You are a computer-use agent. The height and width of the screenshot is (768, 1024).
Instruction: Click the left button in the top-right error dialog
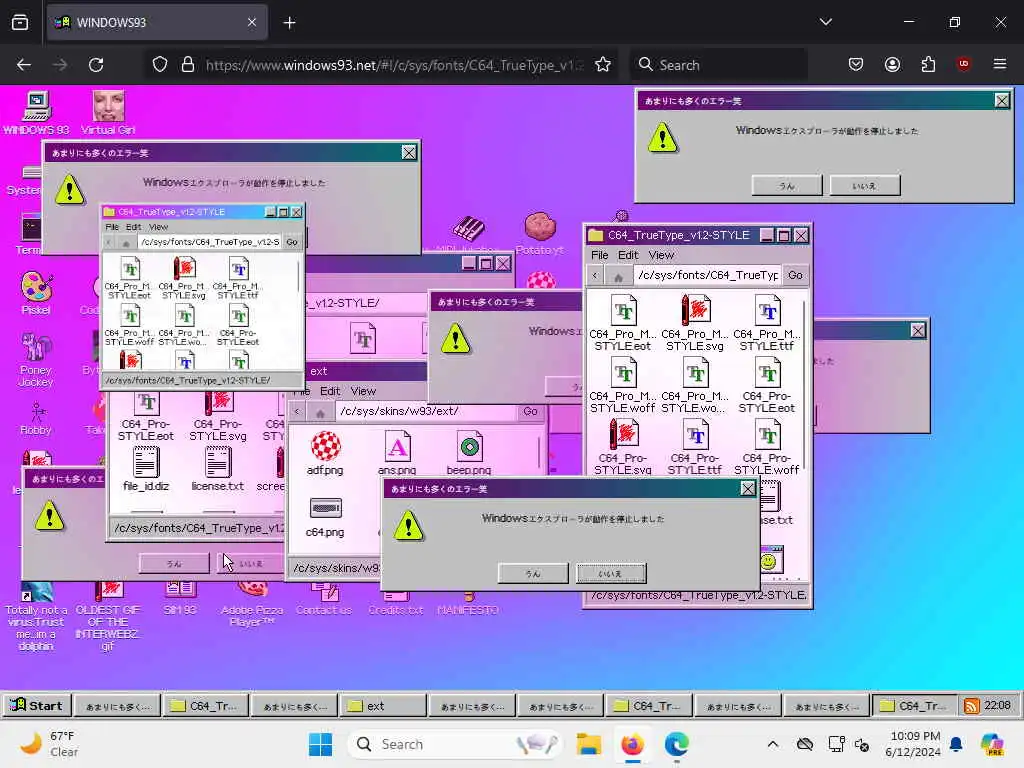pyautogui.click(x=787, y=185)
